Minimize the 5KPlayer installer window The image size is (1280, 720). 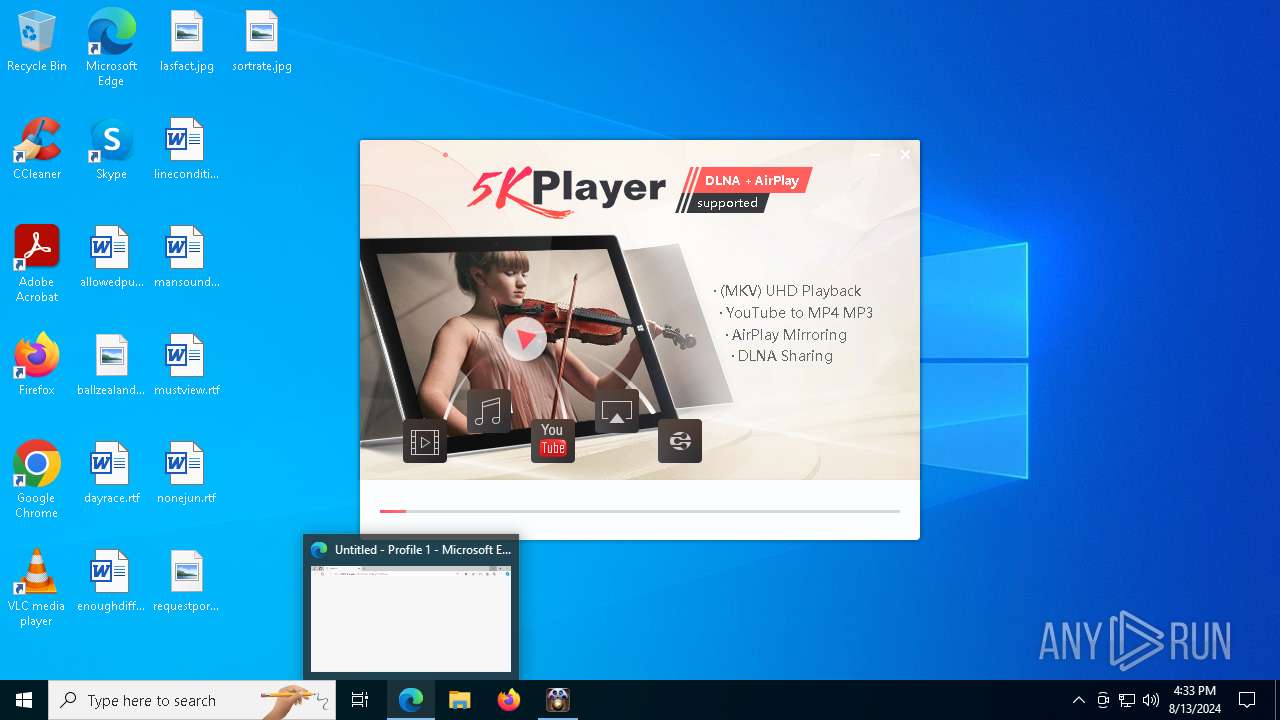coord(875,155)
